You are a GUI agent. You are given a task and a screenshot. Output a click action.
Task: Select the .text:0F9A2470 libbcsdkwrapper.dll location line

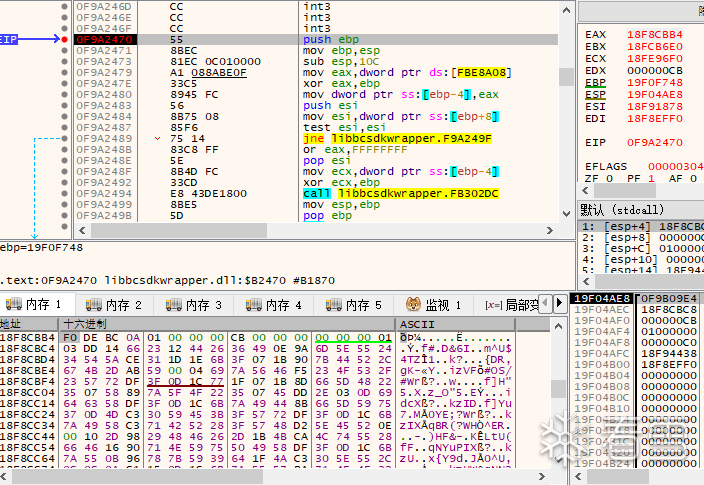(x=167, y=281)
